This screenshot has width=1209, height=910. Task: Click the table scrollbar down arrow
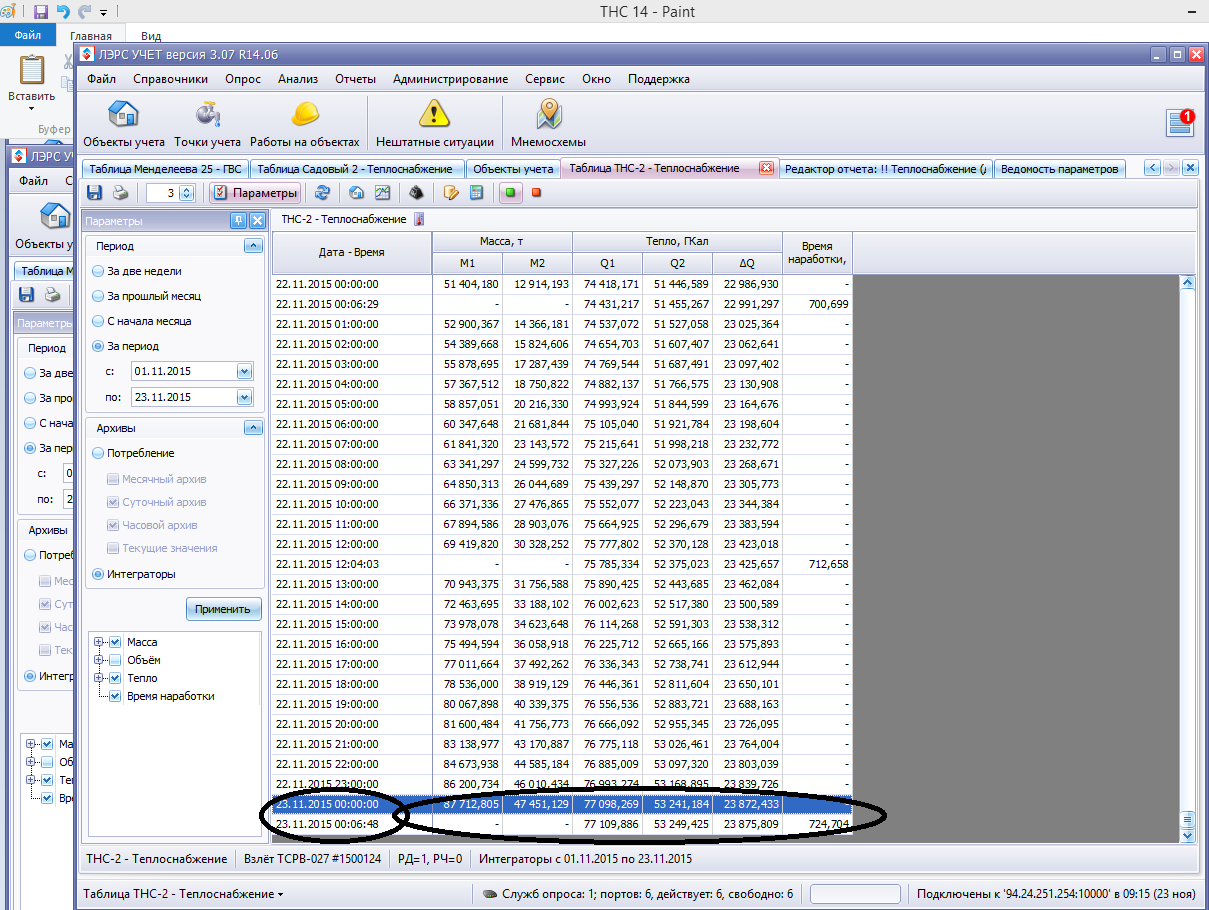click(1188, 835)
